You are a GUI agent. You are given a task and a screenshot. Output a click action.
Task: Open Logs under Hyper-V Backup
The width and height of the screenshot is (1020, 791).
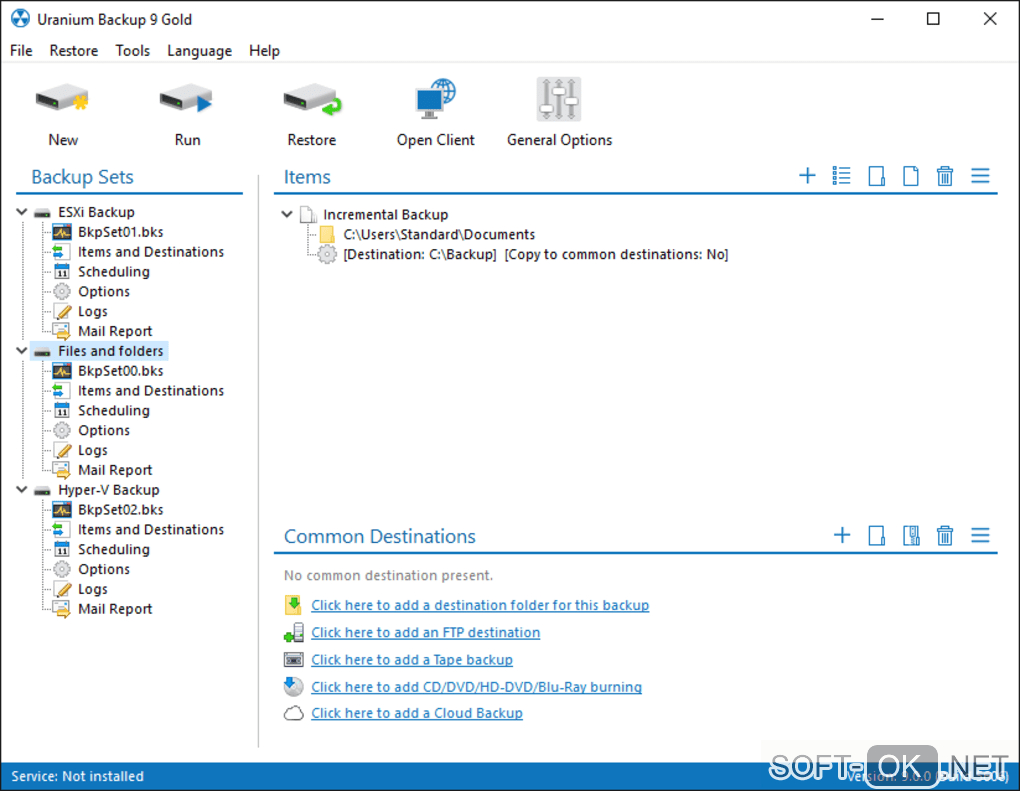[92, 589]
